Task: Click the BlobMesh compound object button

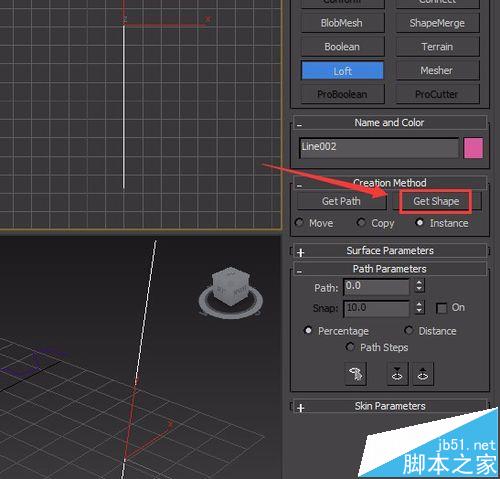Action: [x=342, y=23]
